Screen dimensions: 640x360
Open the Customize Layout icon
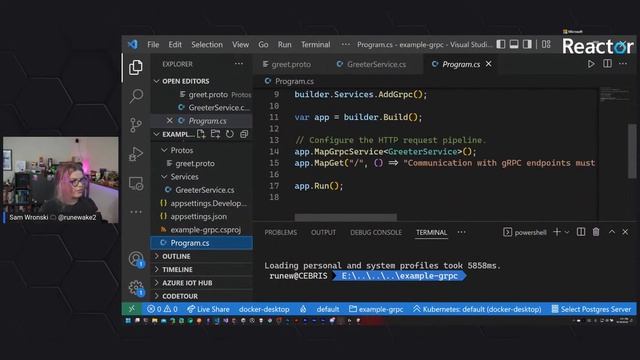546,44
